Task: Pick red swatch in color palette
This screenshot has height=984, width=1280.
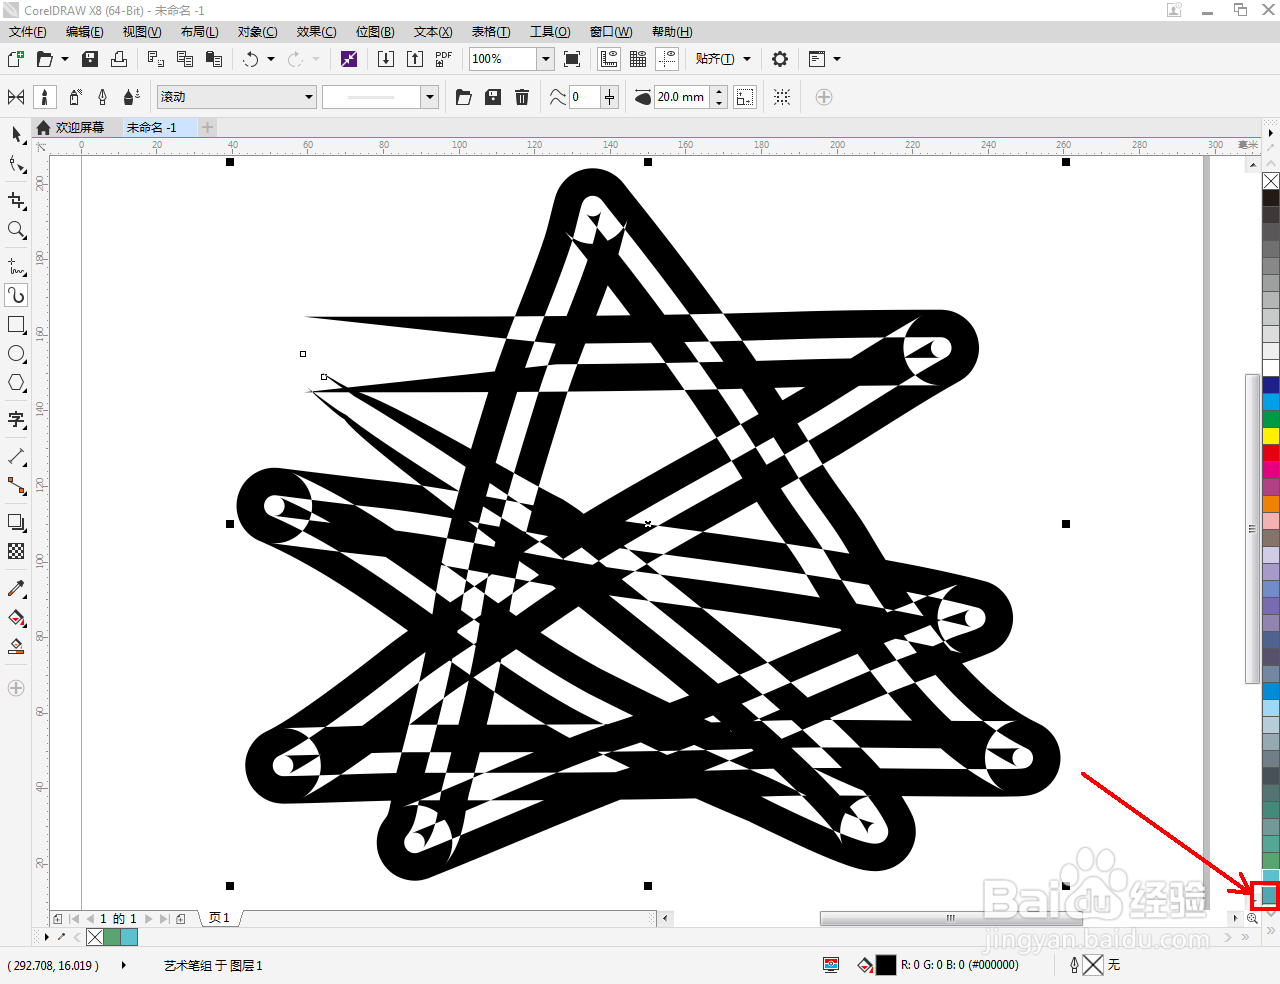Action: [1271, 452]
